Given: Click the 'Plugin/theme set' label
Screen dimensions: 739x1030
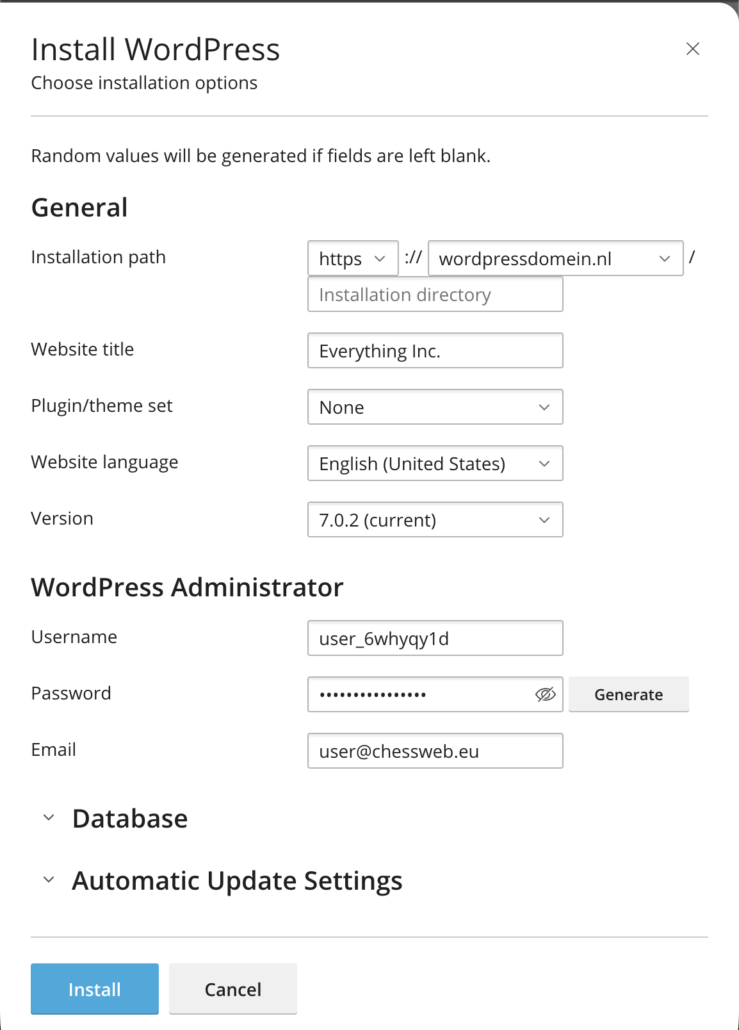Looking at the screenshot, I should [102, 406].
